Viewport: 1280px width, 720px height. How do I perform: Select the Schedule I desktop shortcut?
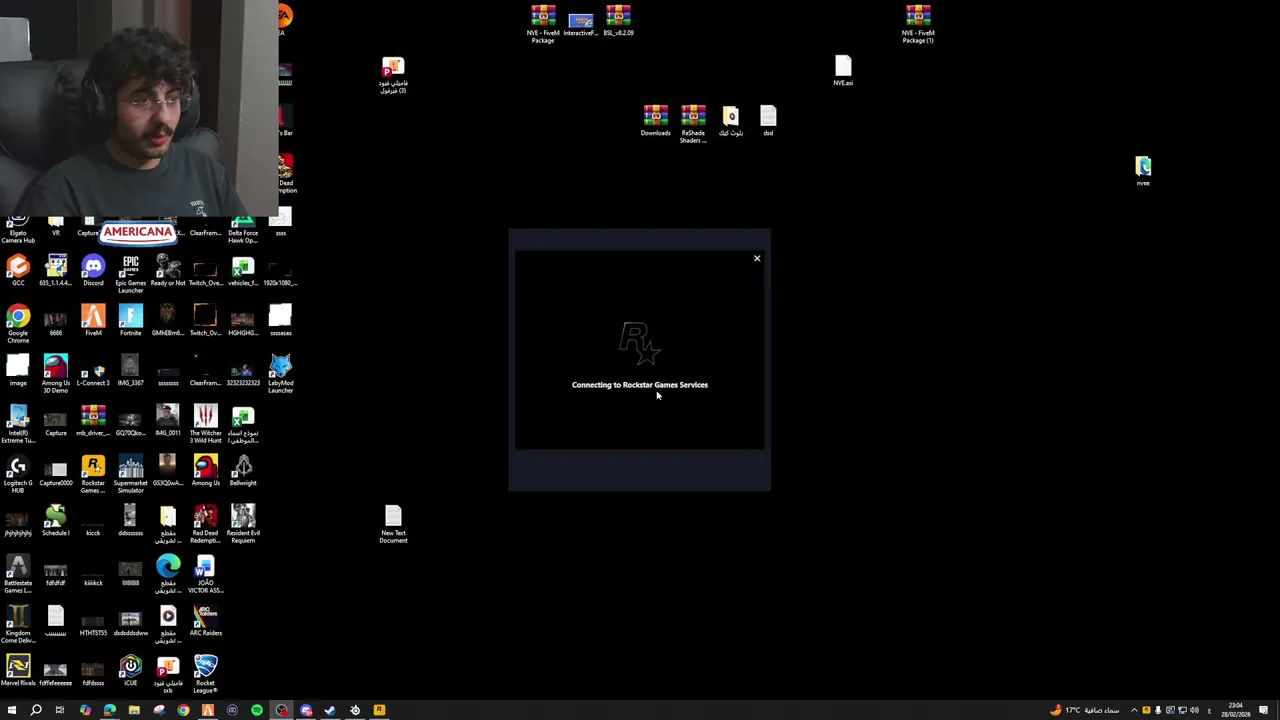point(56,521)
